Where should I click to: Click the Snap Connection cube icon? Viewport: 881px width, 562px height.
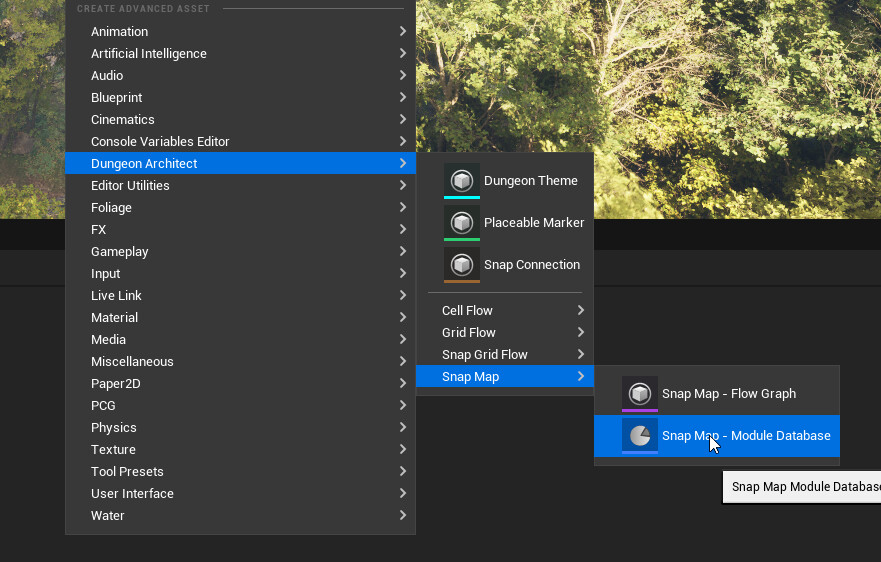462,265
